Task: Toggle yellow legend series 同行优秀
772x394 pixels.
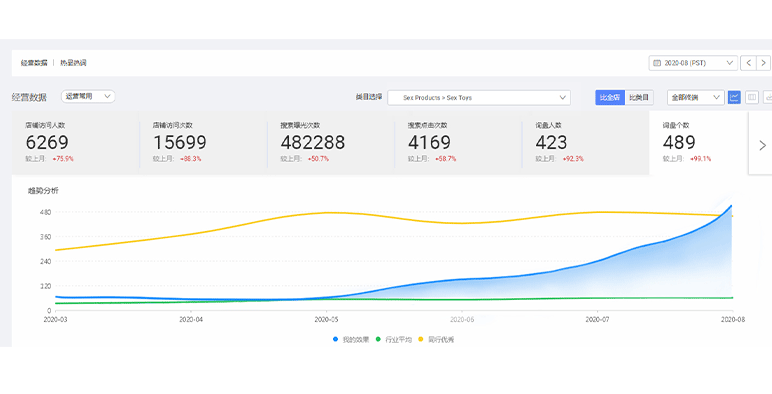Action: point(436,339)
